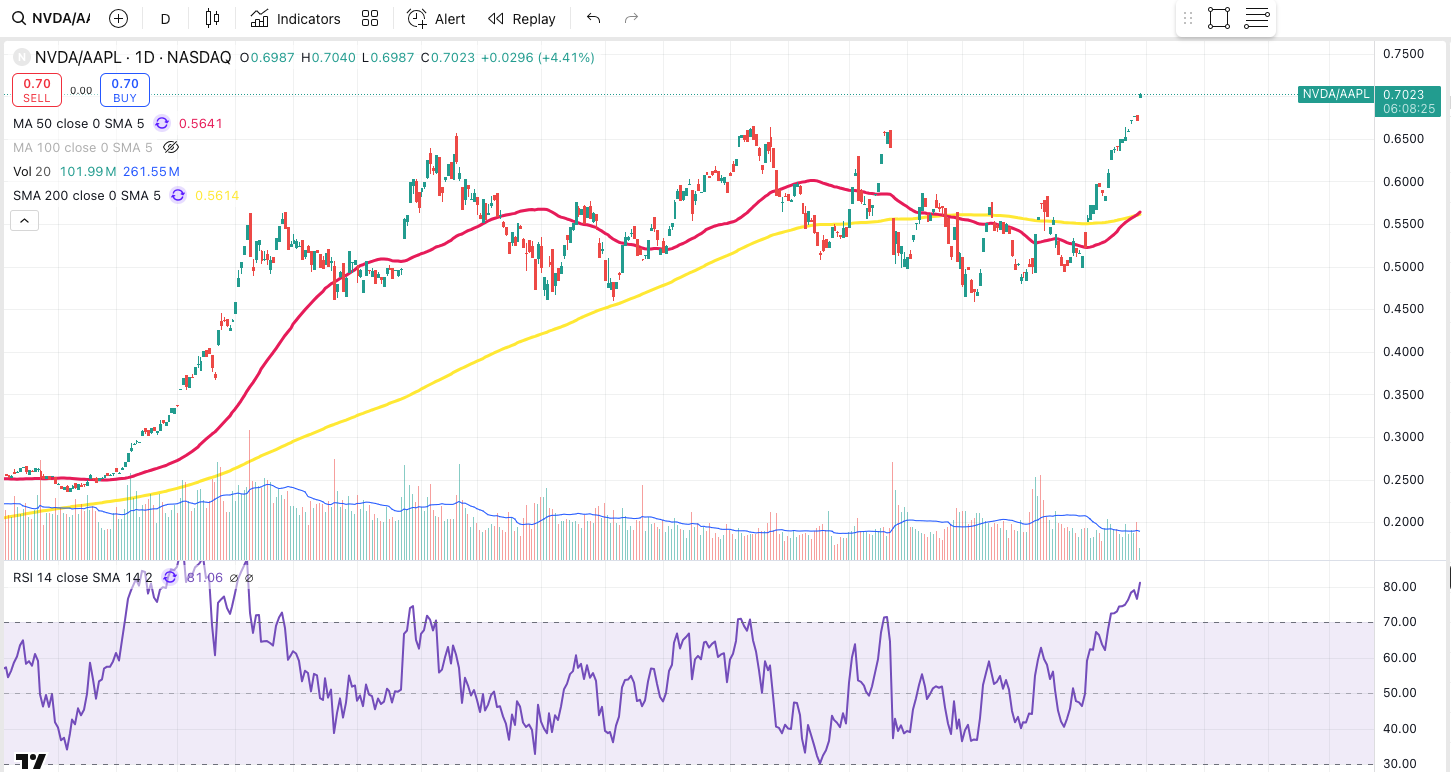Image resolution: width=1451 pixels, height=772 pixels.
Task: Open the Indicators dialog
Action: point(296,18)
